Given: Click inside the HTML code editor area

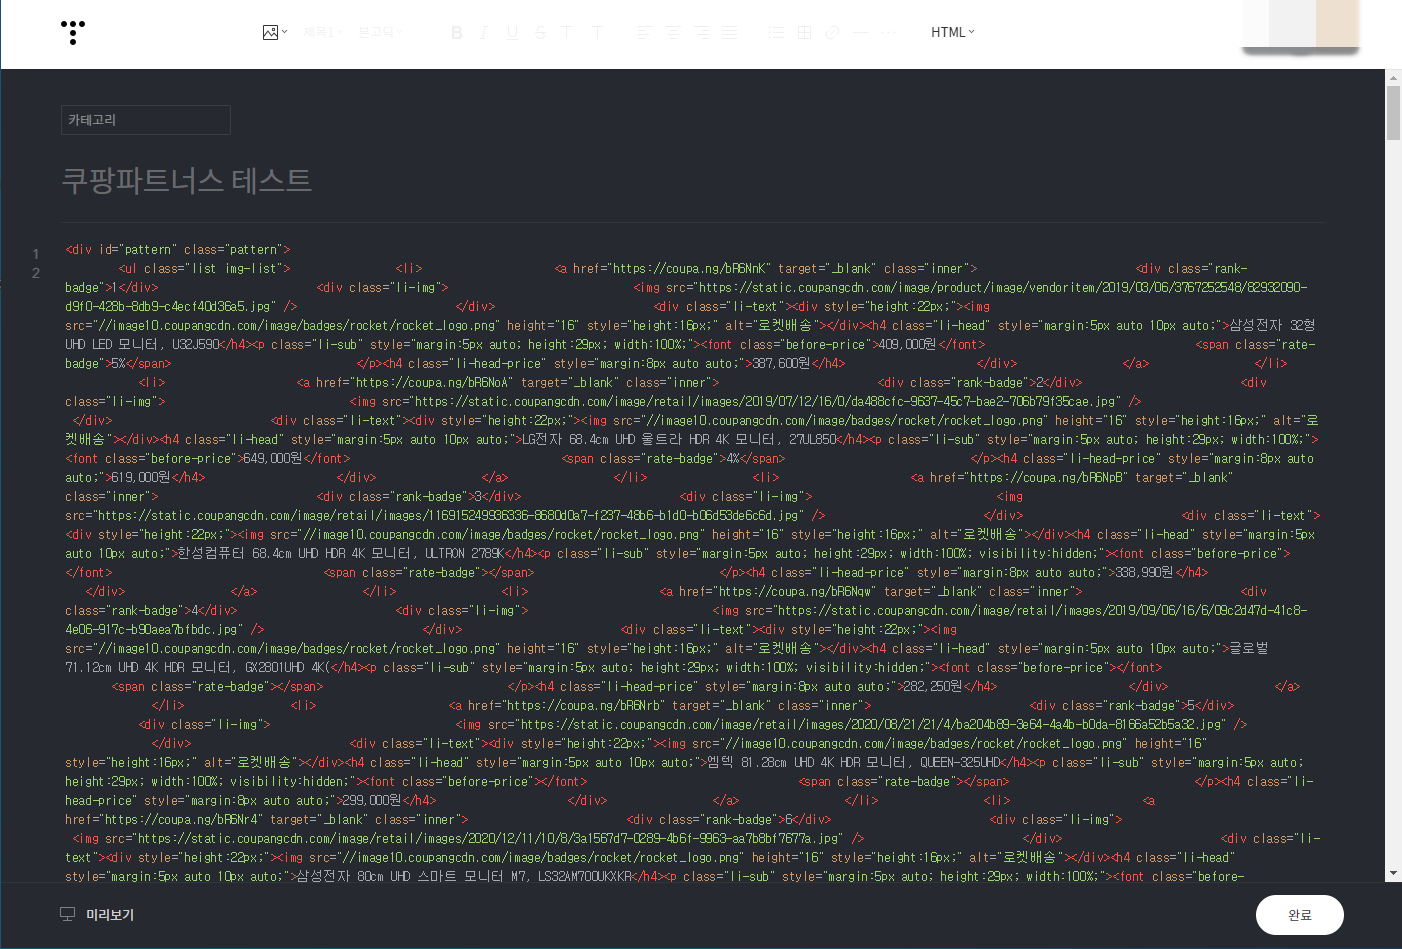Looking at the screenshot, I should coord(692,562).
